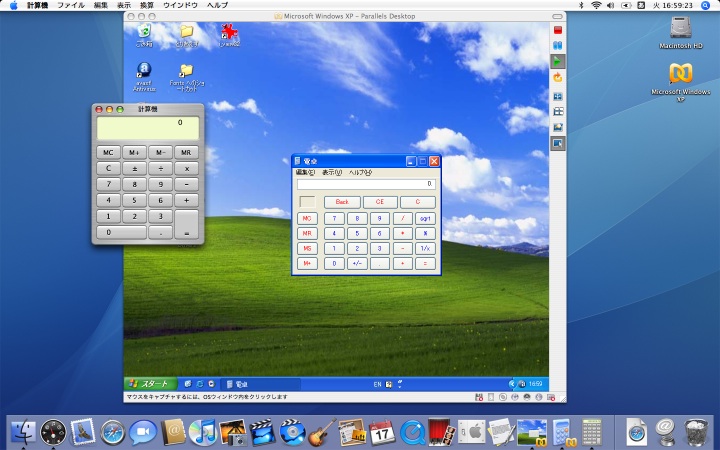Click the C clear button in Mac calculator

[108, 169]
